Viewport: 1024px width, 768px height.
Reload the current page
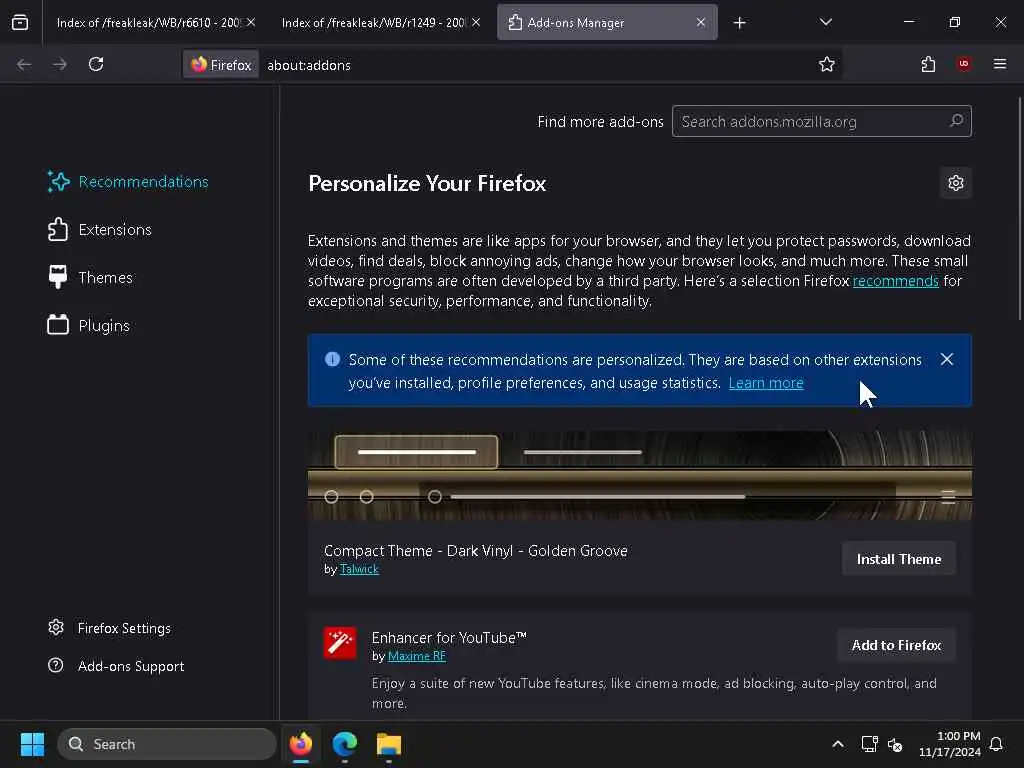tap(96, 64)
